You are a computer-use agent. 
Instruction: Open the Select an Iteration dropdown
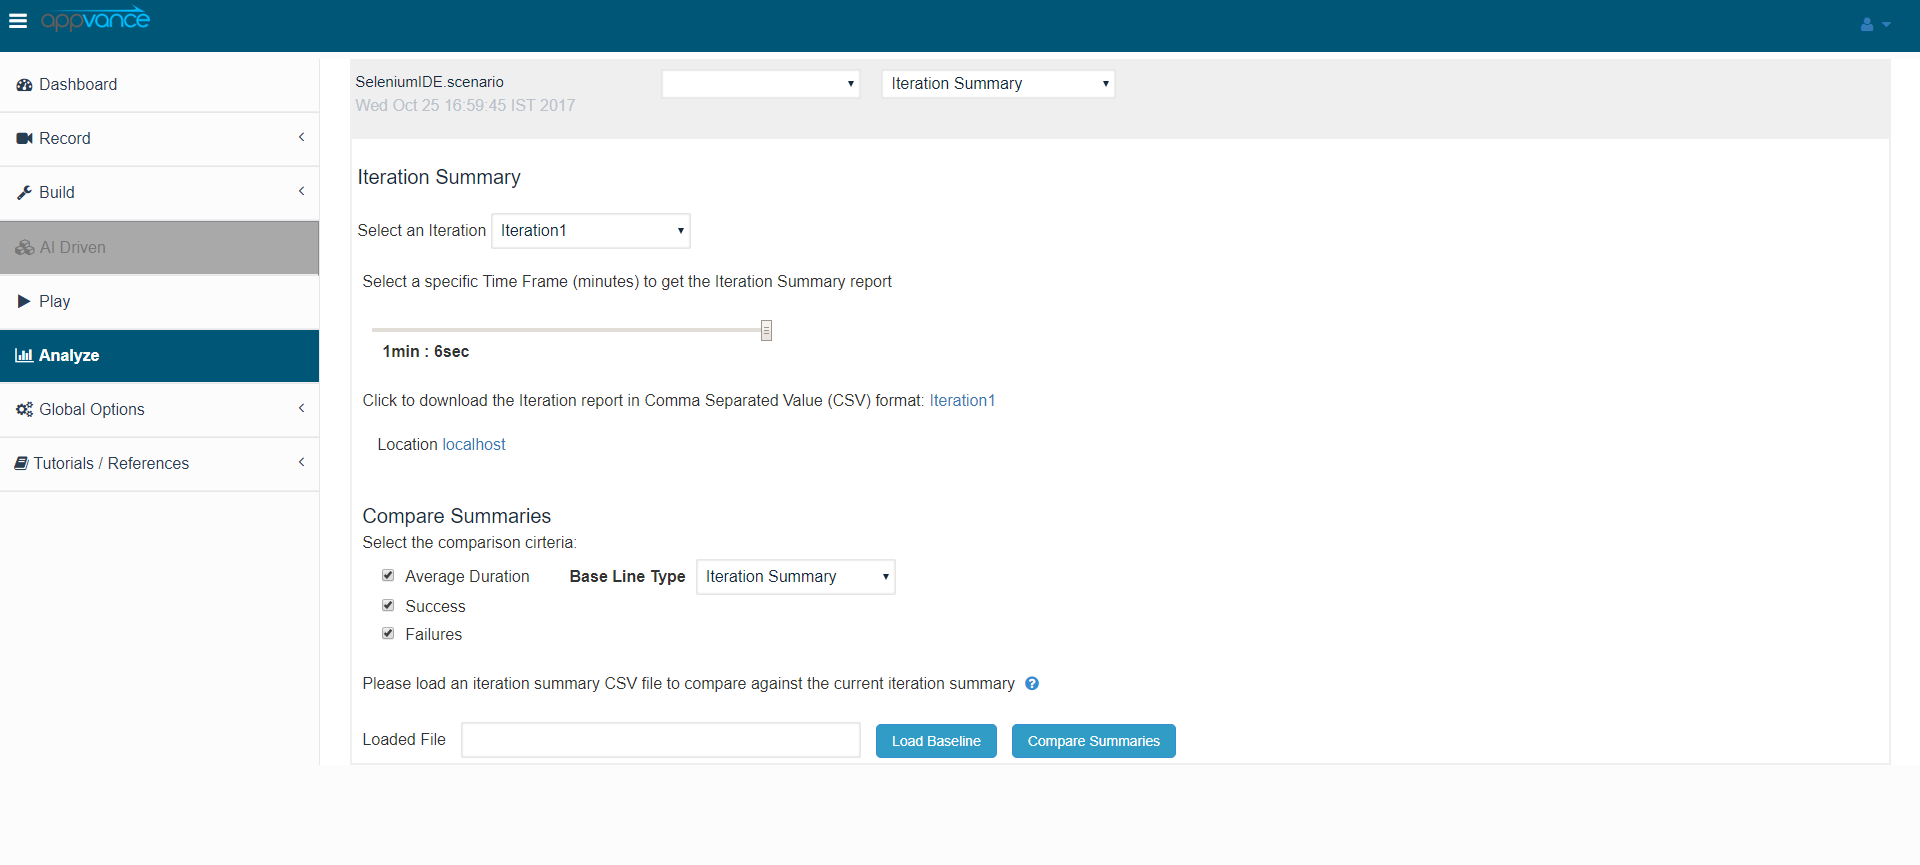pyautogui.click(x=591, y=231)
